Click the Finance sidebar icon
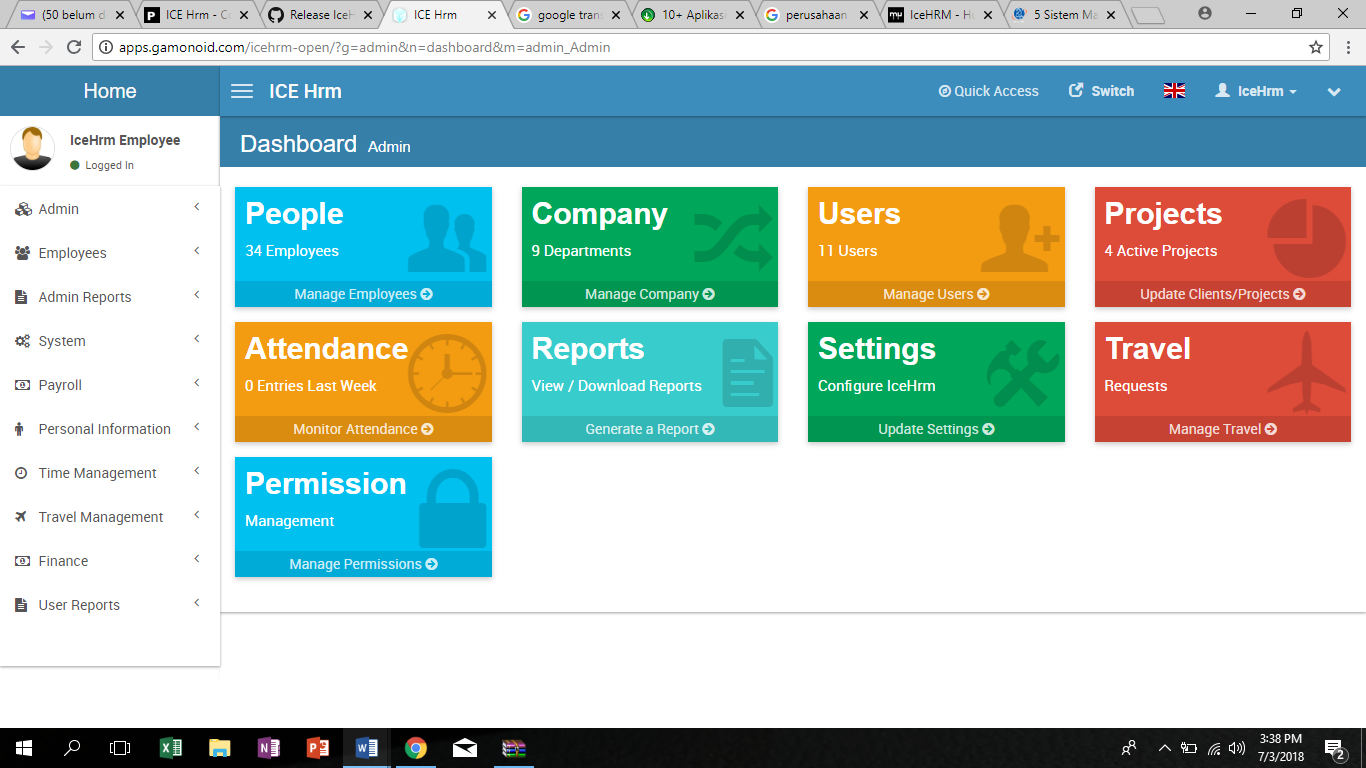 22,560
